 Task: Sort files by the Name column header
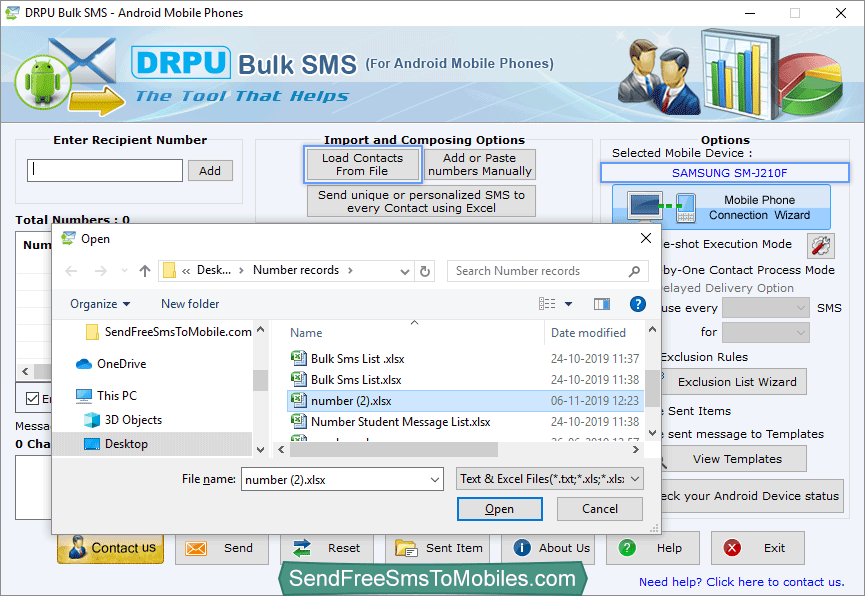coord(306,333)
